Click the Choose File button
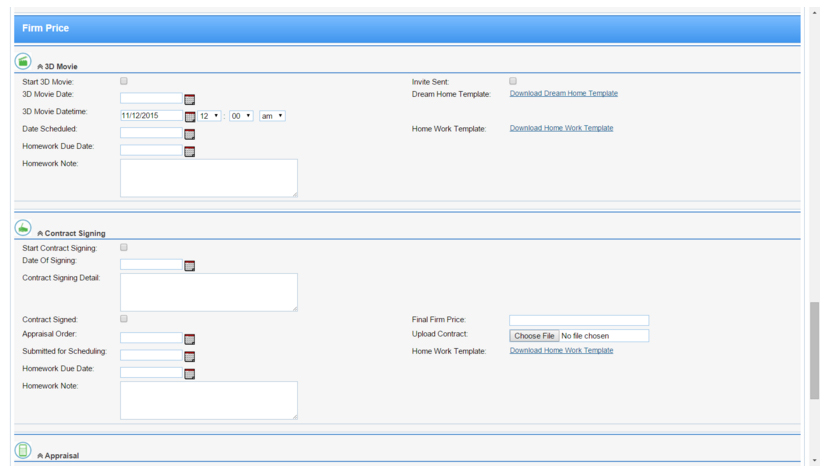The width and height of the screenshot is (833, 470). [x=534, y=336]
